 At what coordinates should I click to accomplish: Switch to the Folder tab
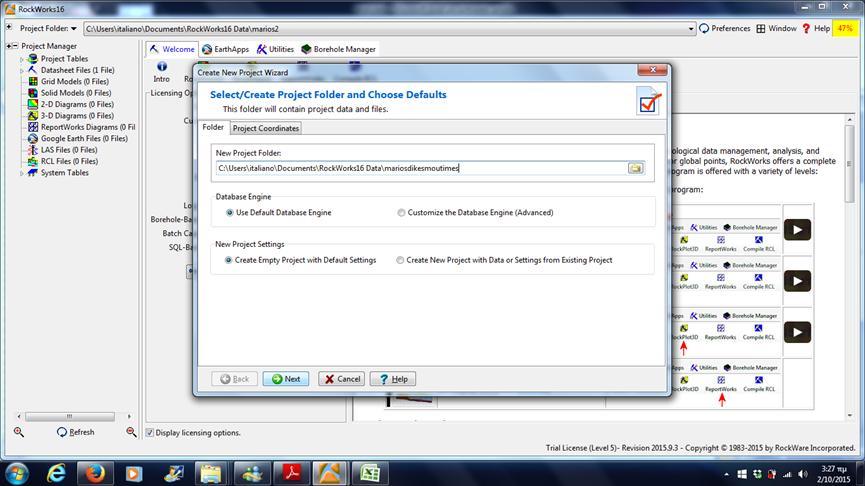tap(213, 127)
